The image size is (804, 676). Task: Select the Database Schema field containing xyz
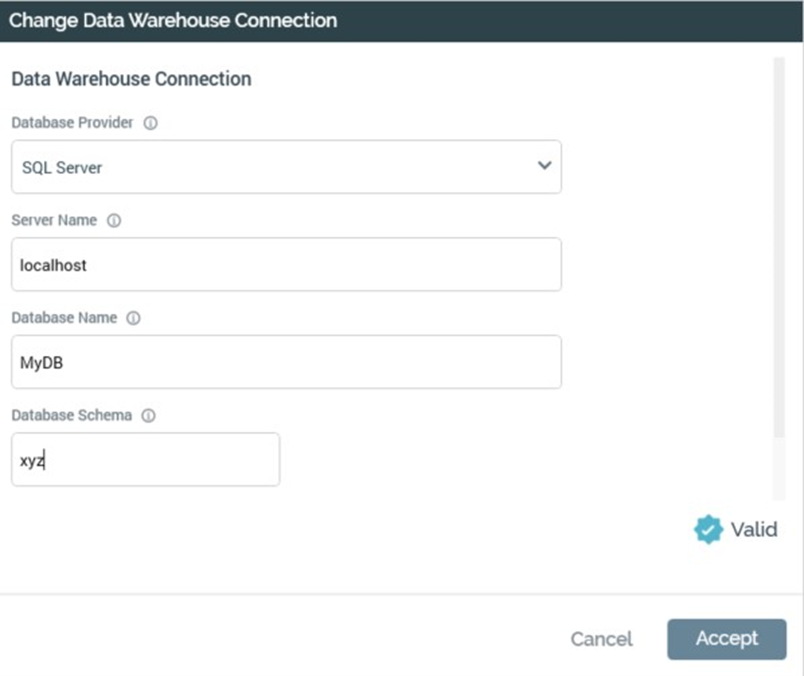(146, 460)
